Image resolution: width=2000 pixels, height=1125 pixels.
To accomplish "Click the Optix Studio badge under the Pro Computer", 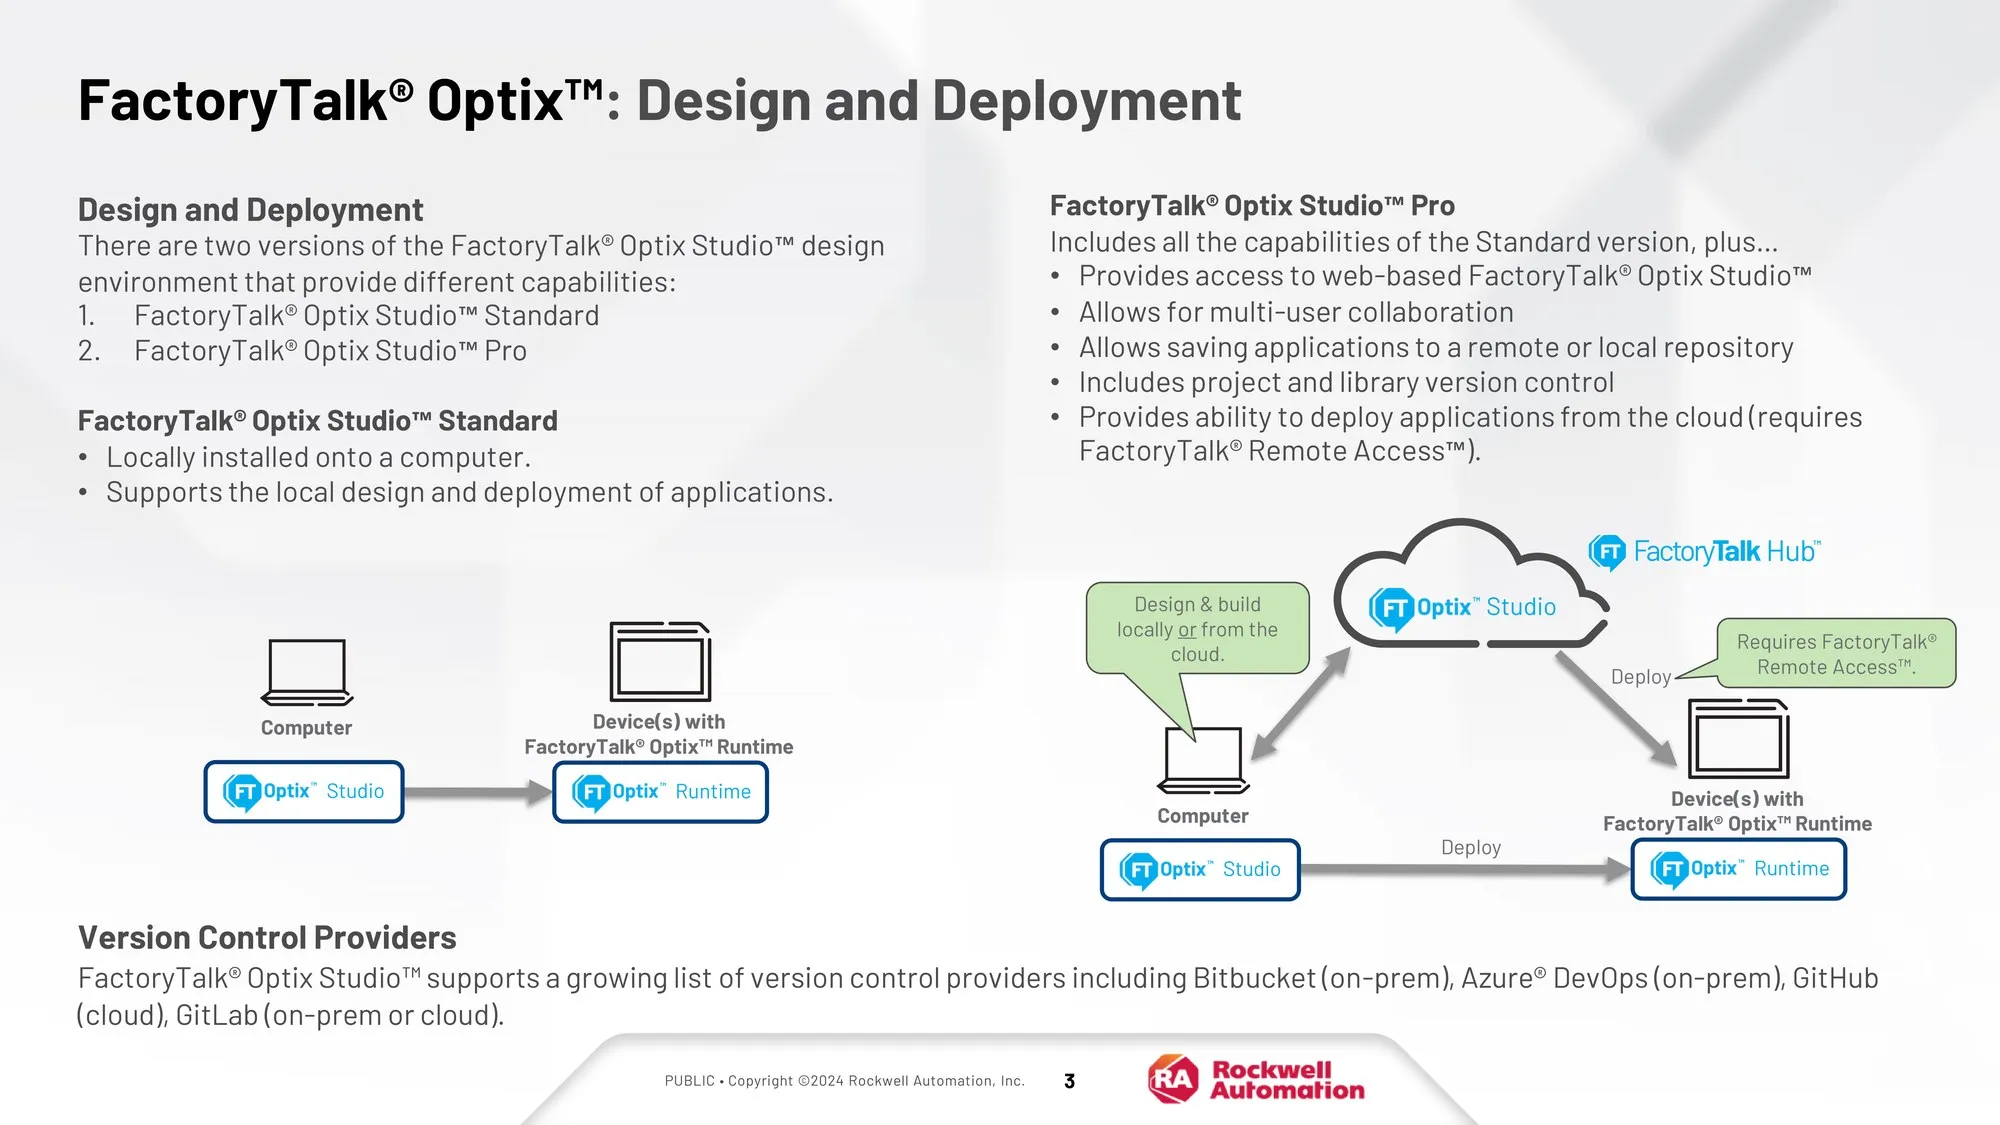I will (1200, 869).
